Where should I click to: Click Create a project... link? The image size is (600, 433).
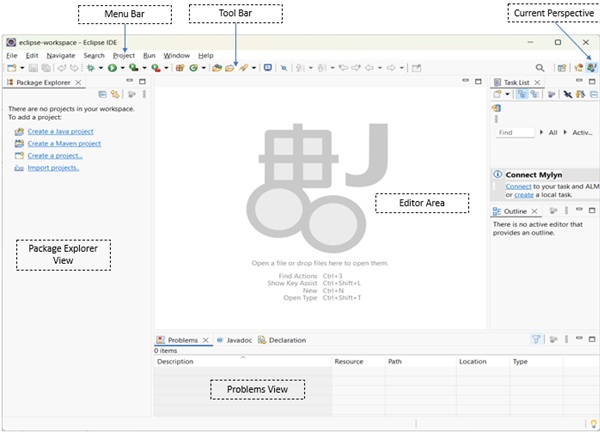point(55,156)
